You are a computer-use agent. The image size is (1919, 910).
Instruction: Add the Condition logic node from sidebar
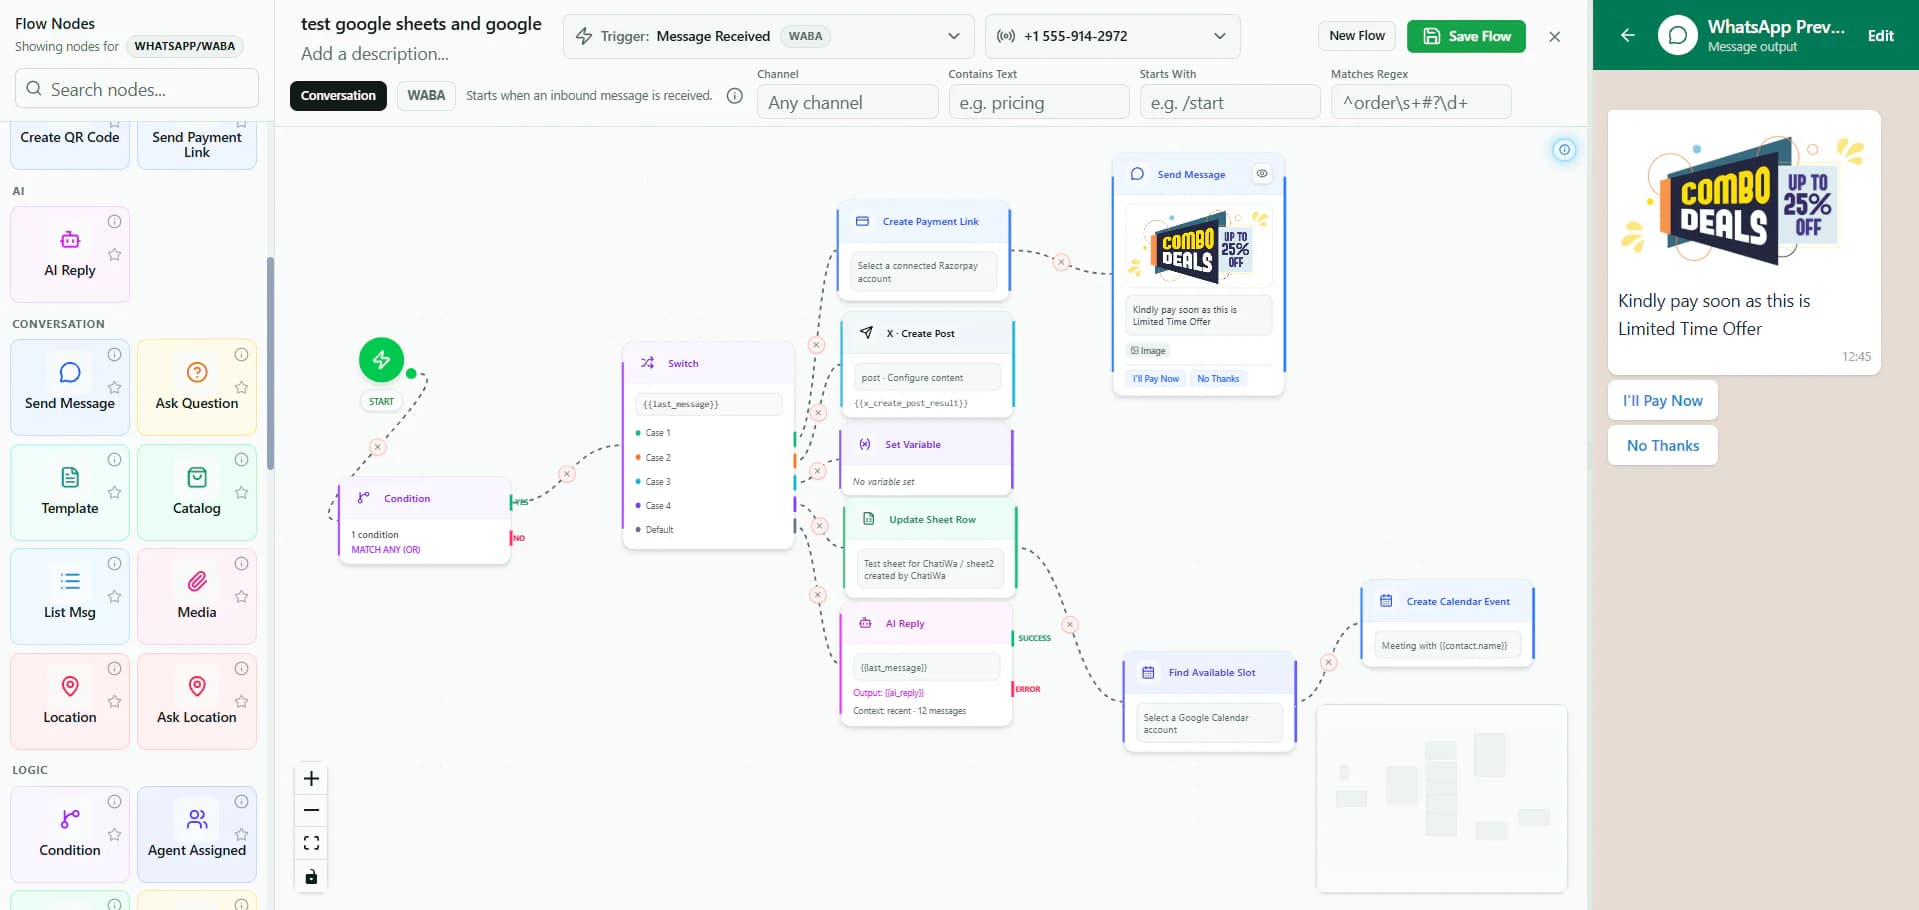coord(70,834)
